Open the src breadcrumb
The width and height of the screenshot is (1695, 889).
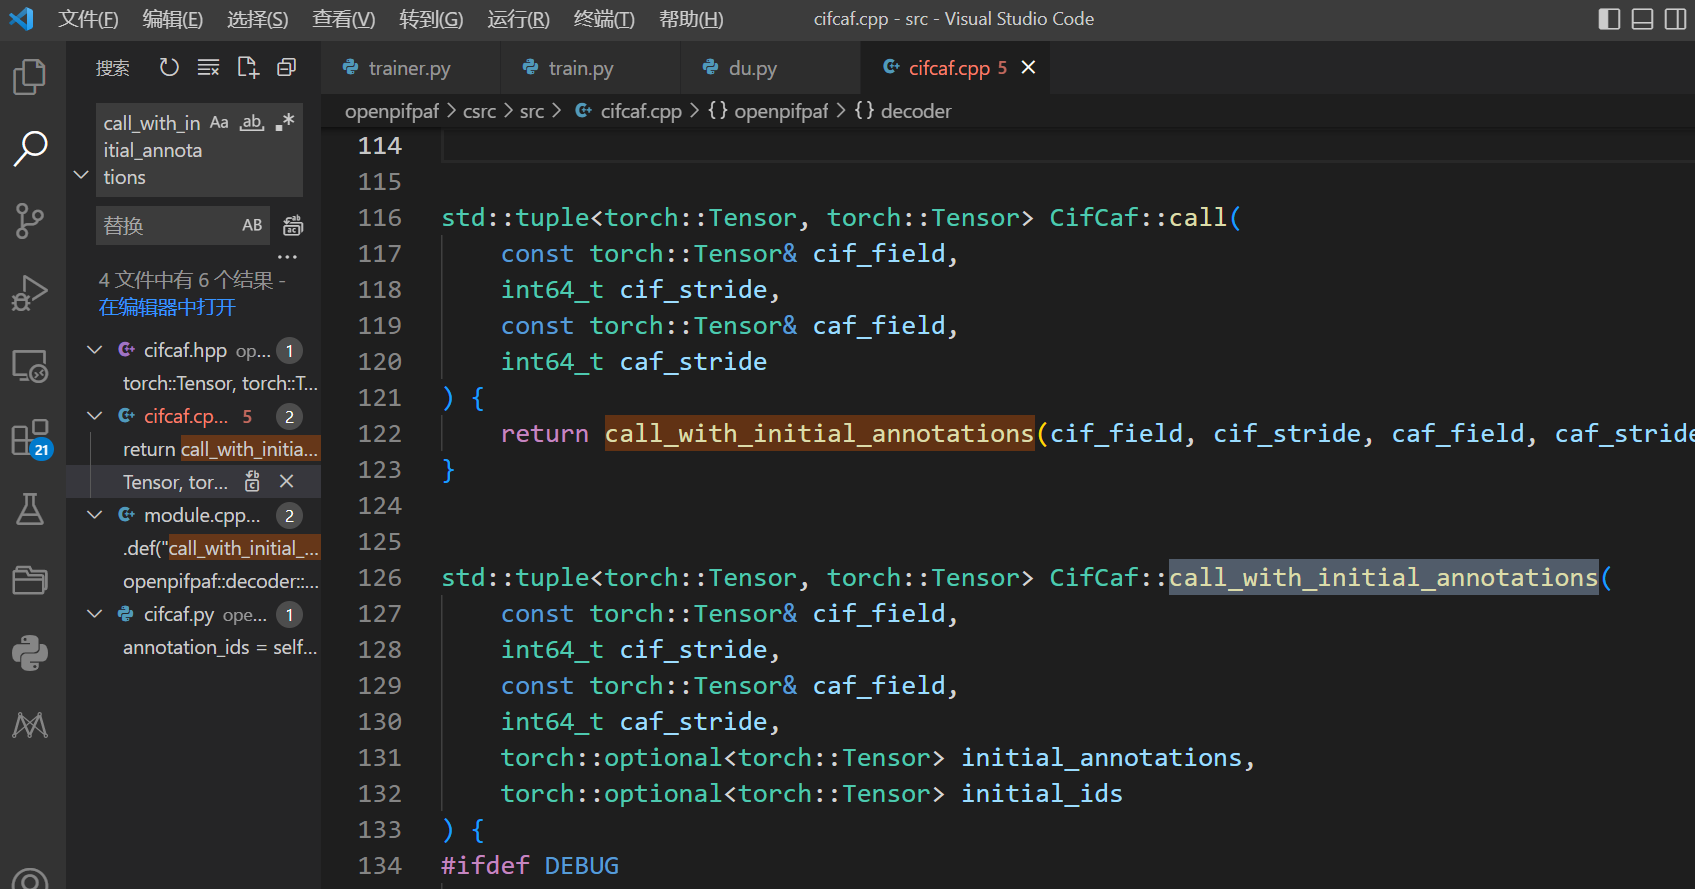point(532,111)
